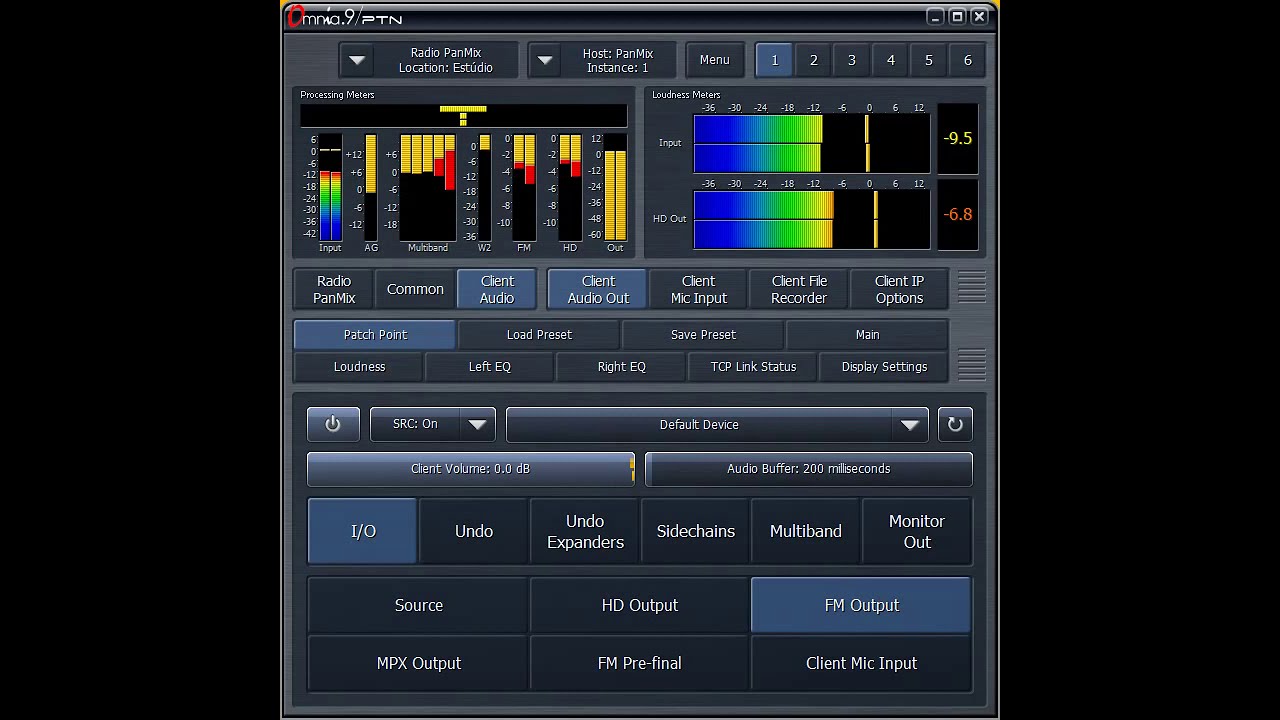Click the Omnia.9/PTN logo in title bar
1280x720 pixels.
pos(345,17)
